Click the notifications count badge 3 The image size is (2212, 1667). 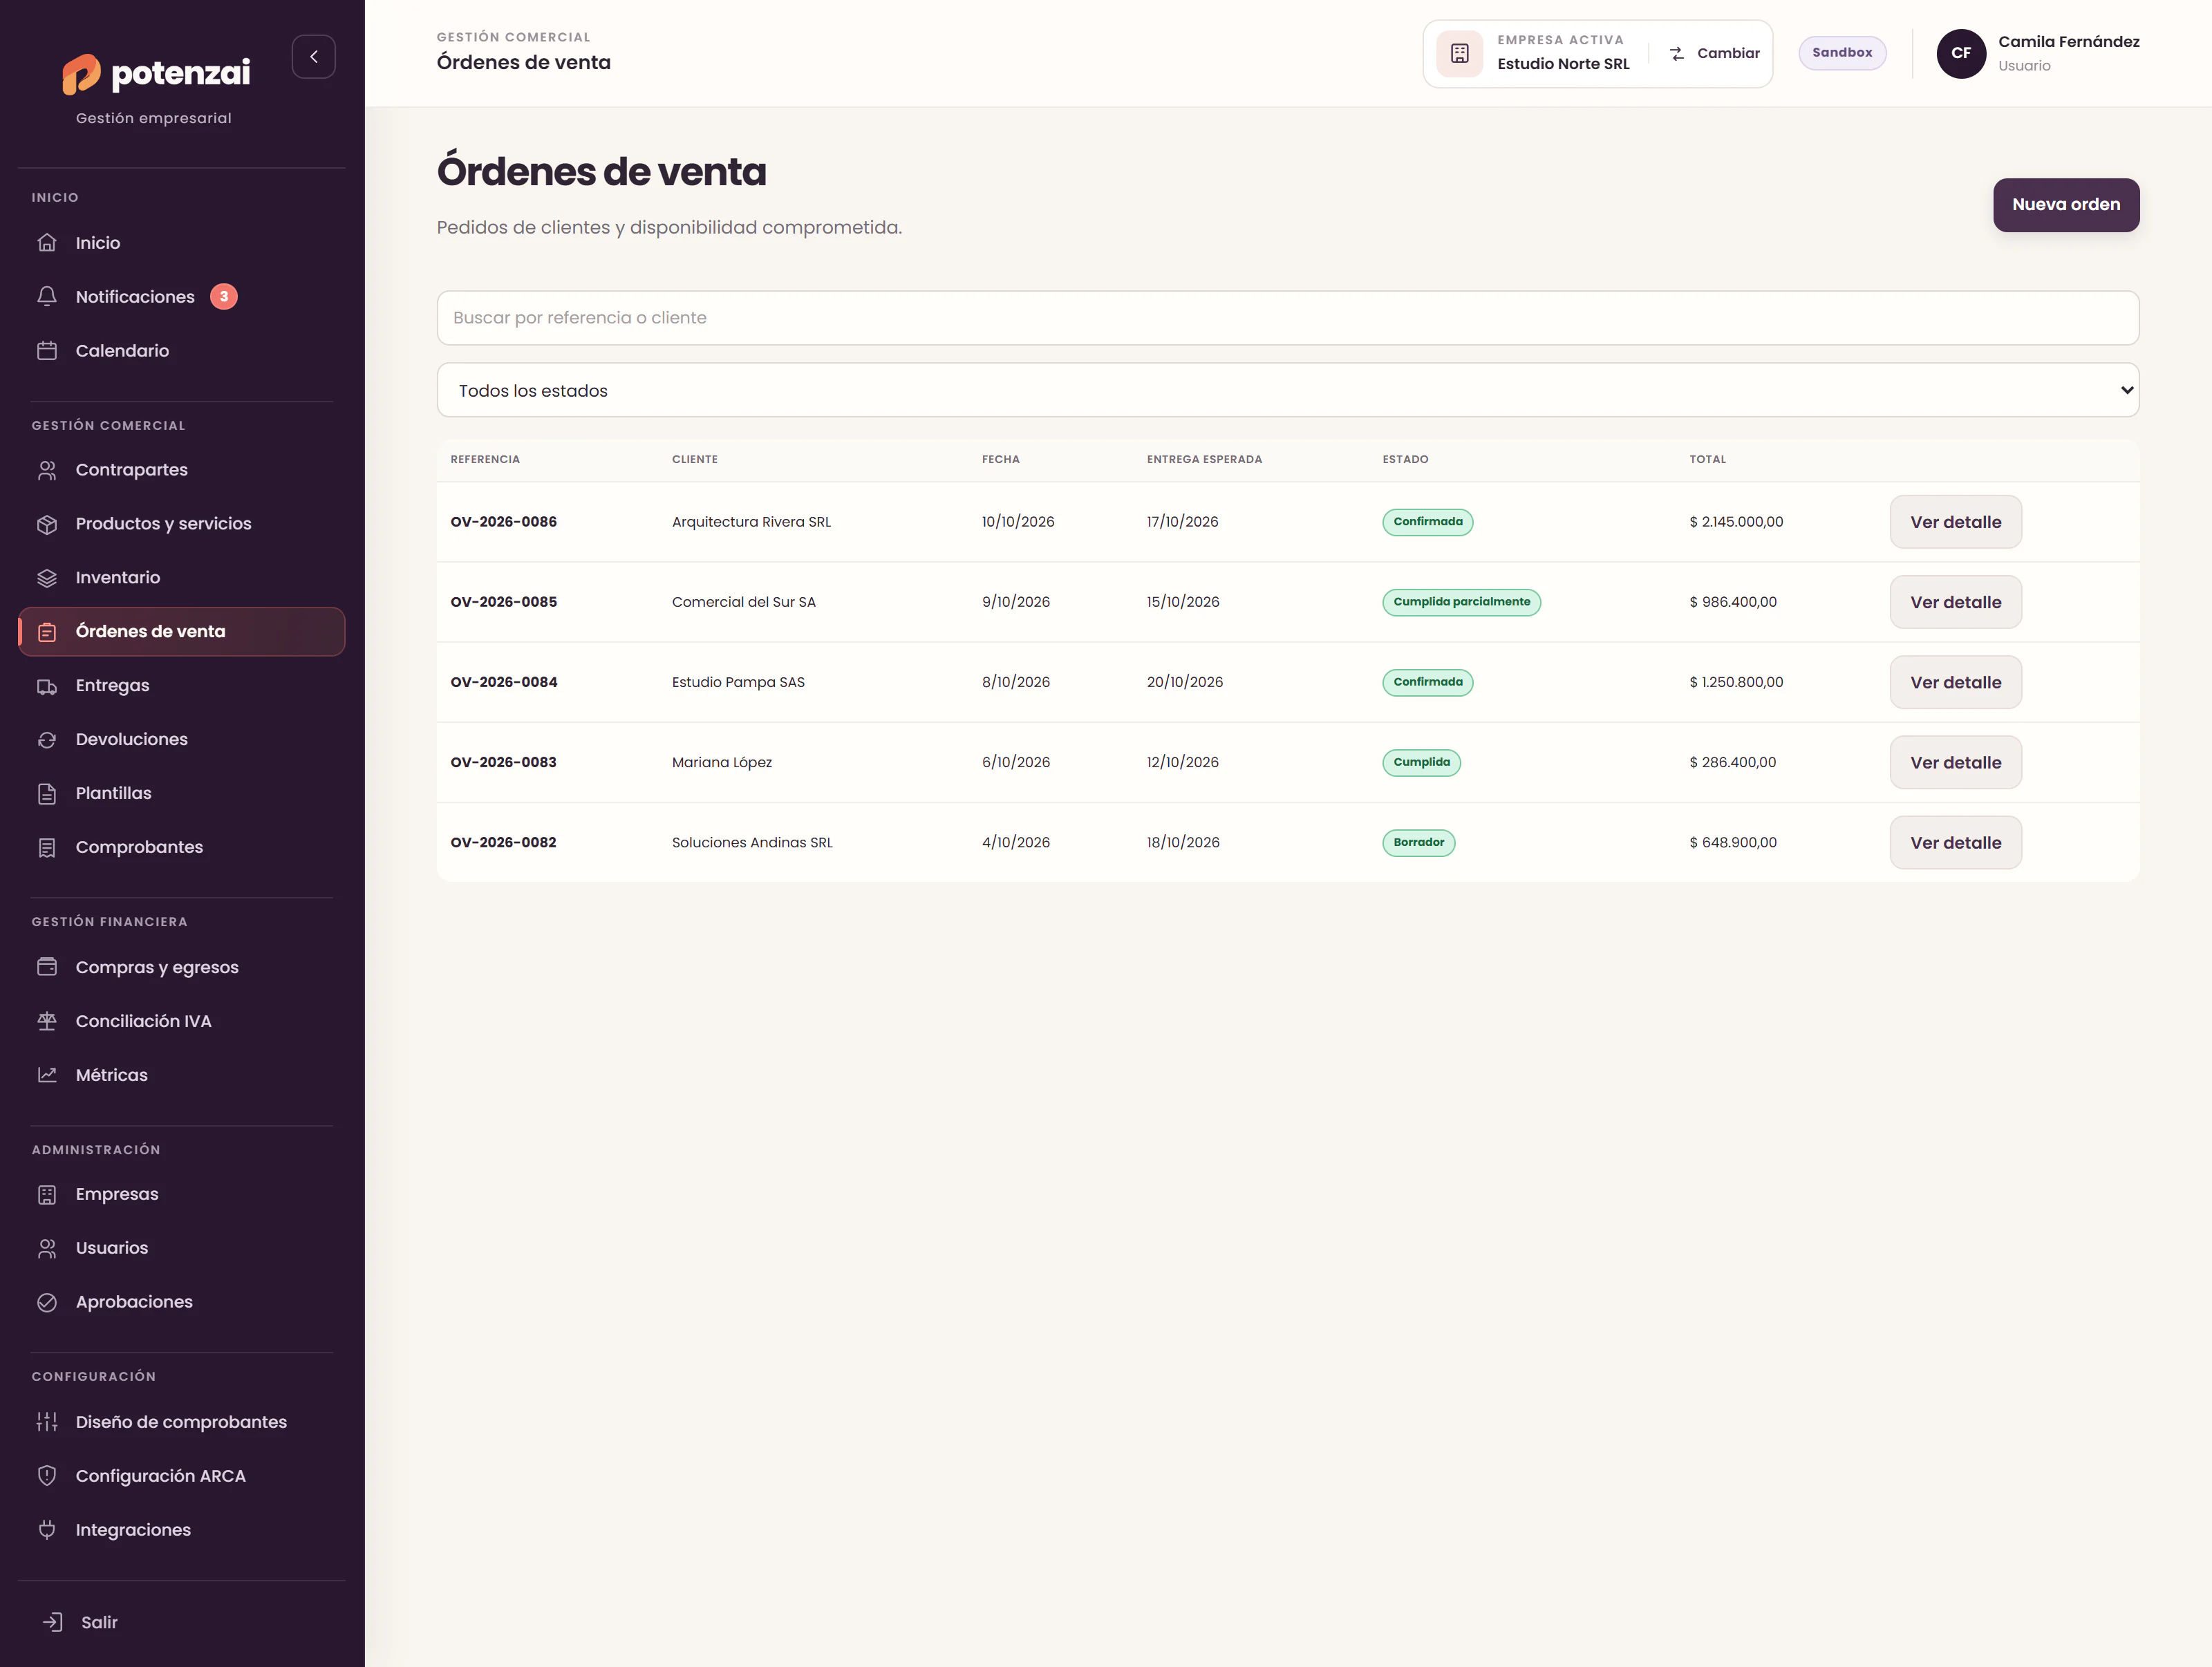tap(224, 297)
